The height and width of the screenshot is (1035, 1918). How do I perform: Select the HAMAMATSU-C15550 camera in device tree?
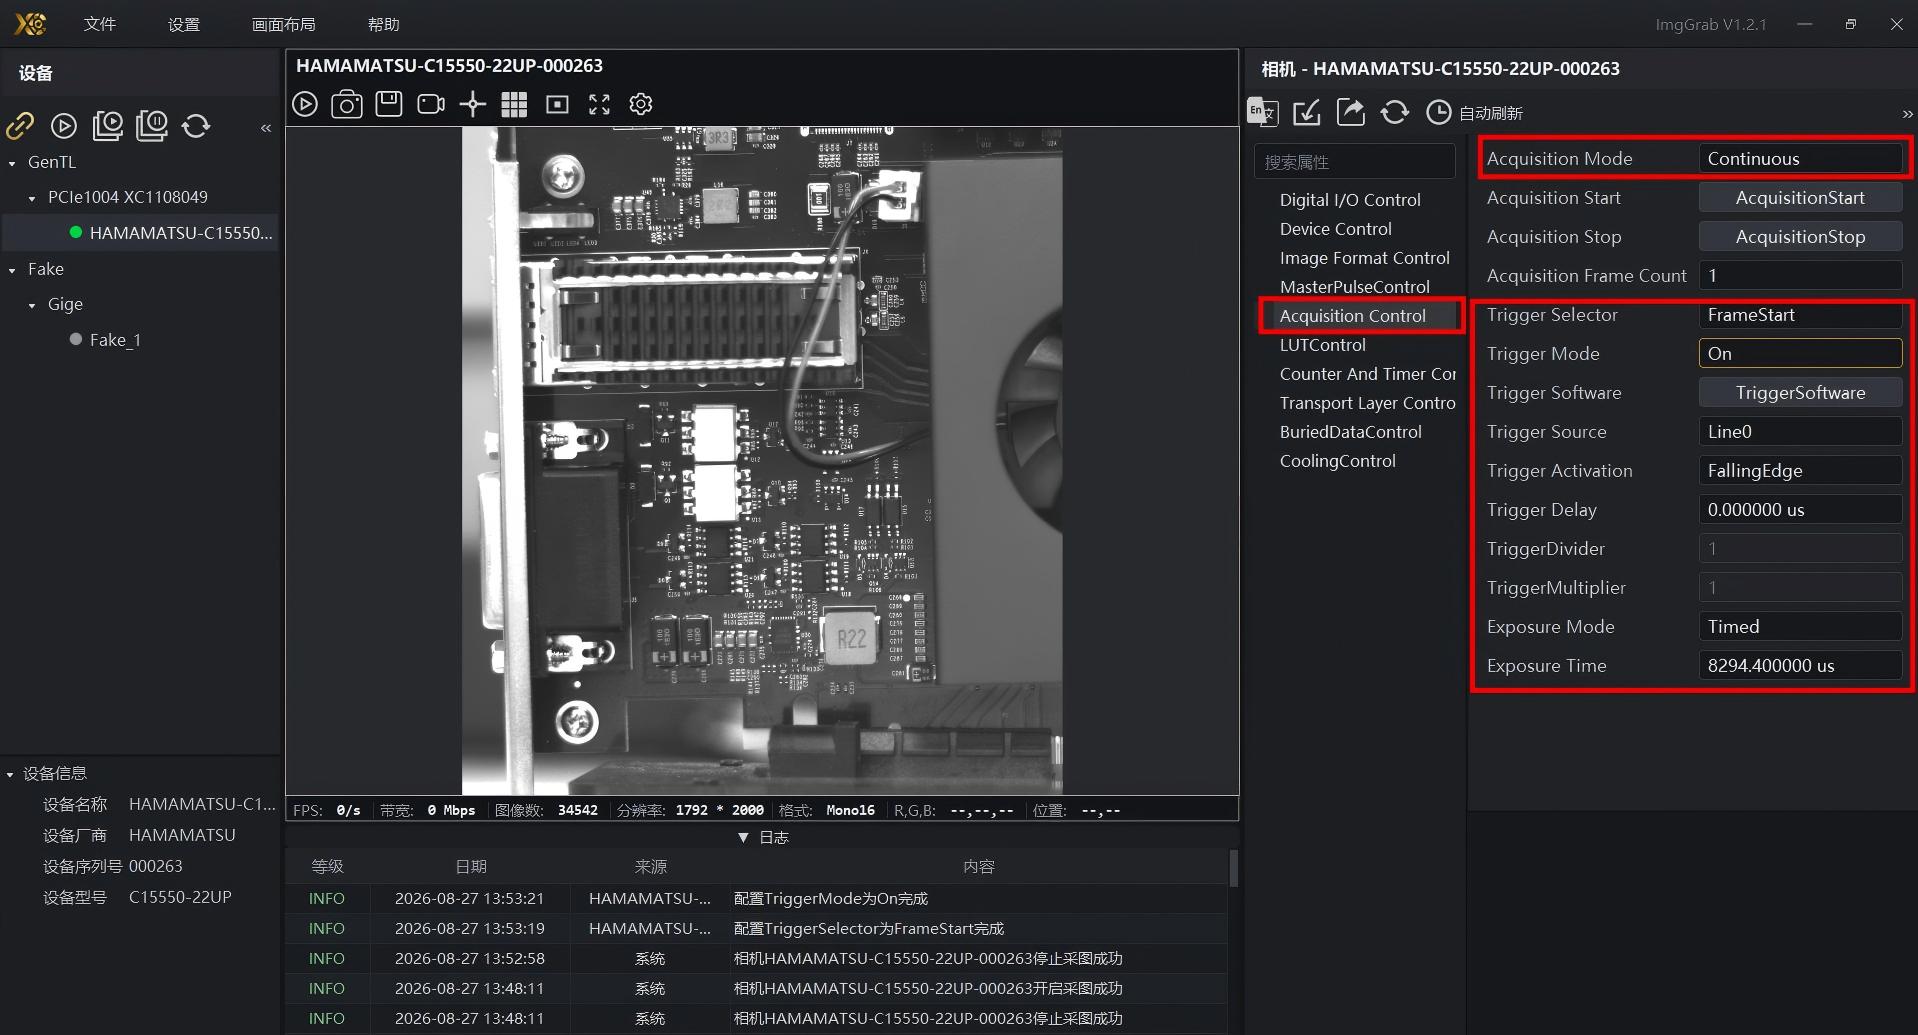point(141,233)
